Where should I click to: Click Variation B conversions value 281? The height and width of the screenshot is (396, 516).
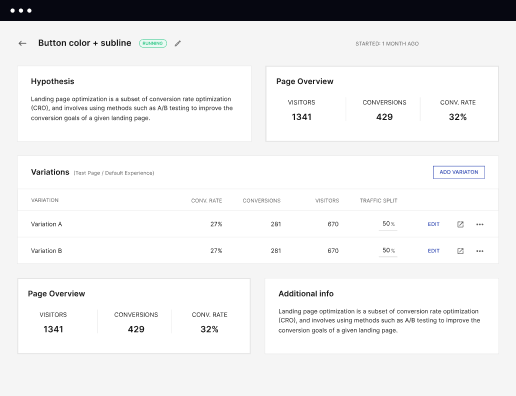point(276,251)
